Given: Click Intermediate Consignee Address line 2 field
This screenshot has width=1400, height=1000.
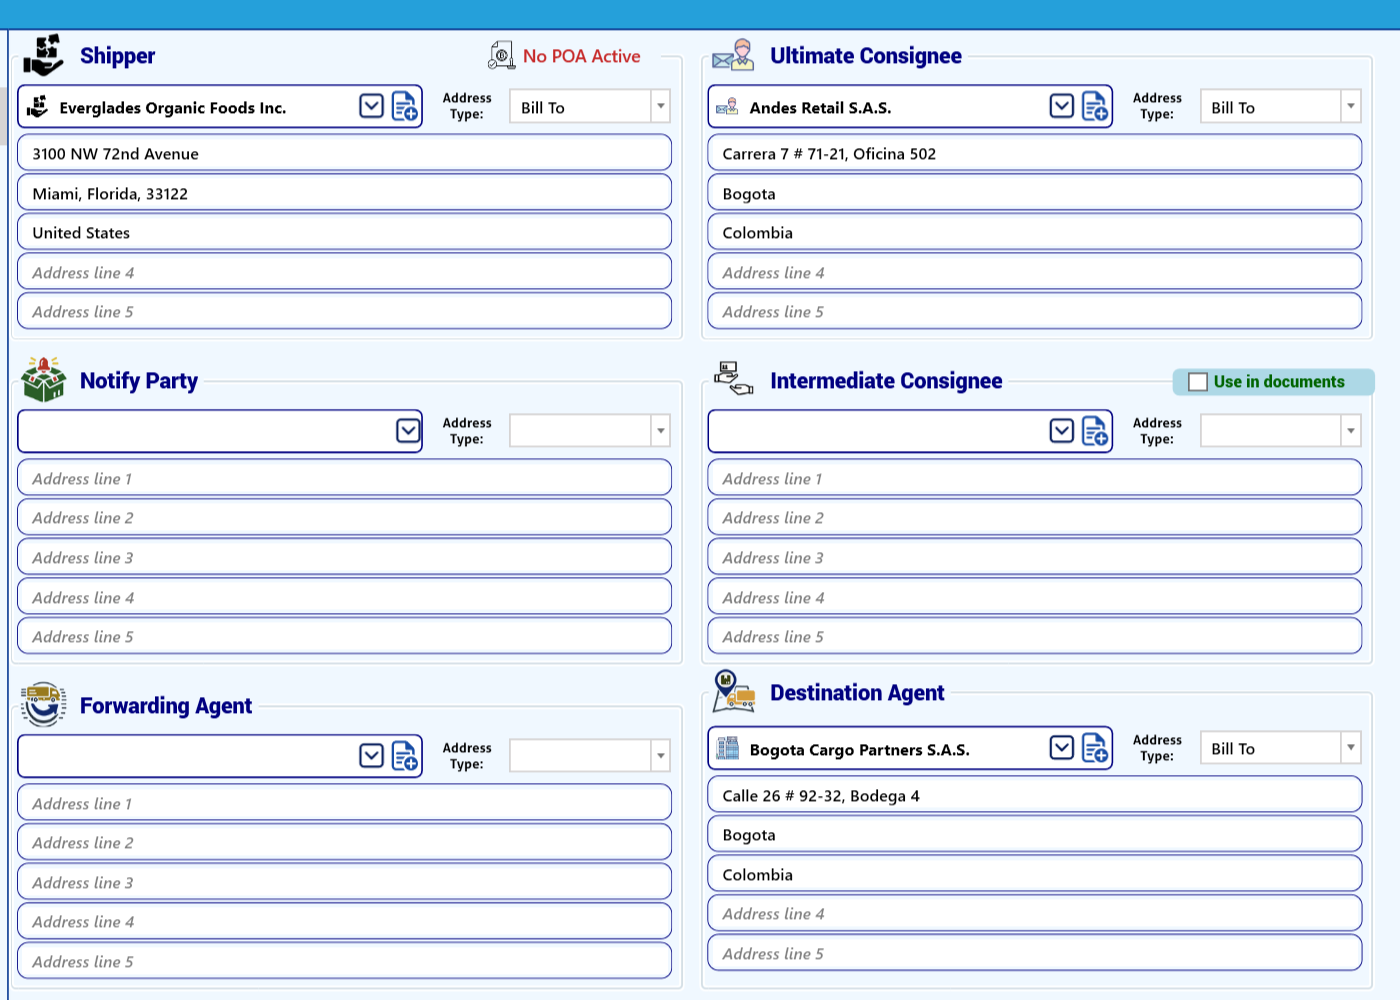Looking at the screenshot, I should tap(1035, 517).
